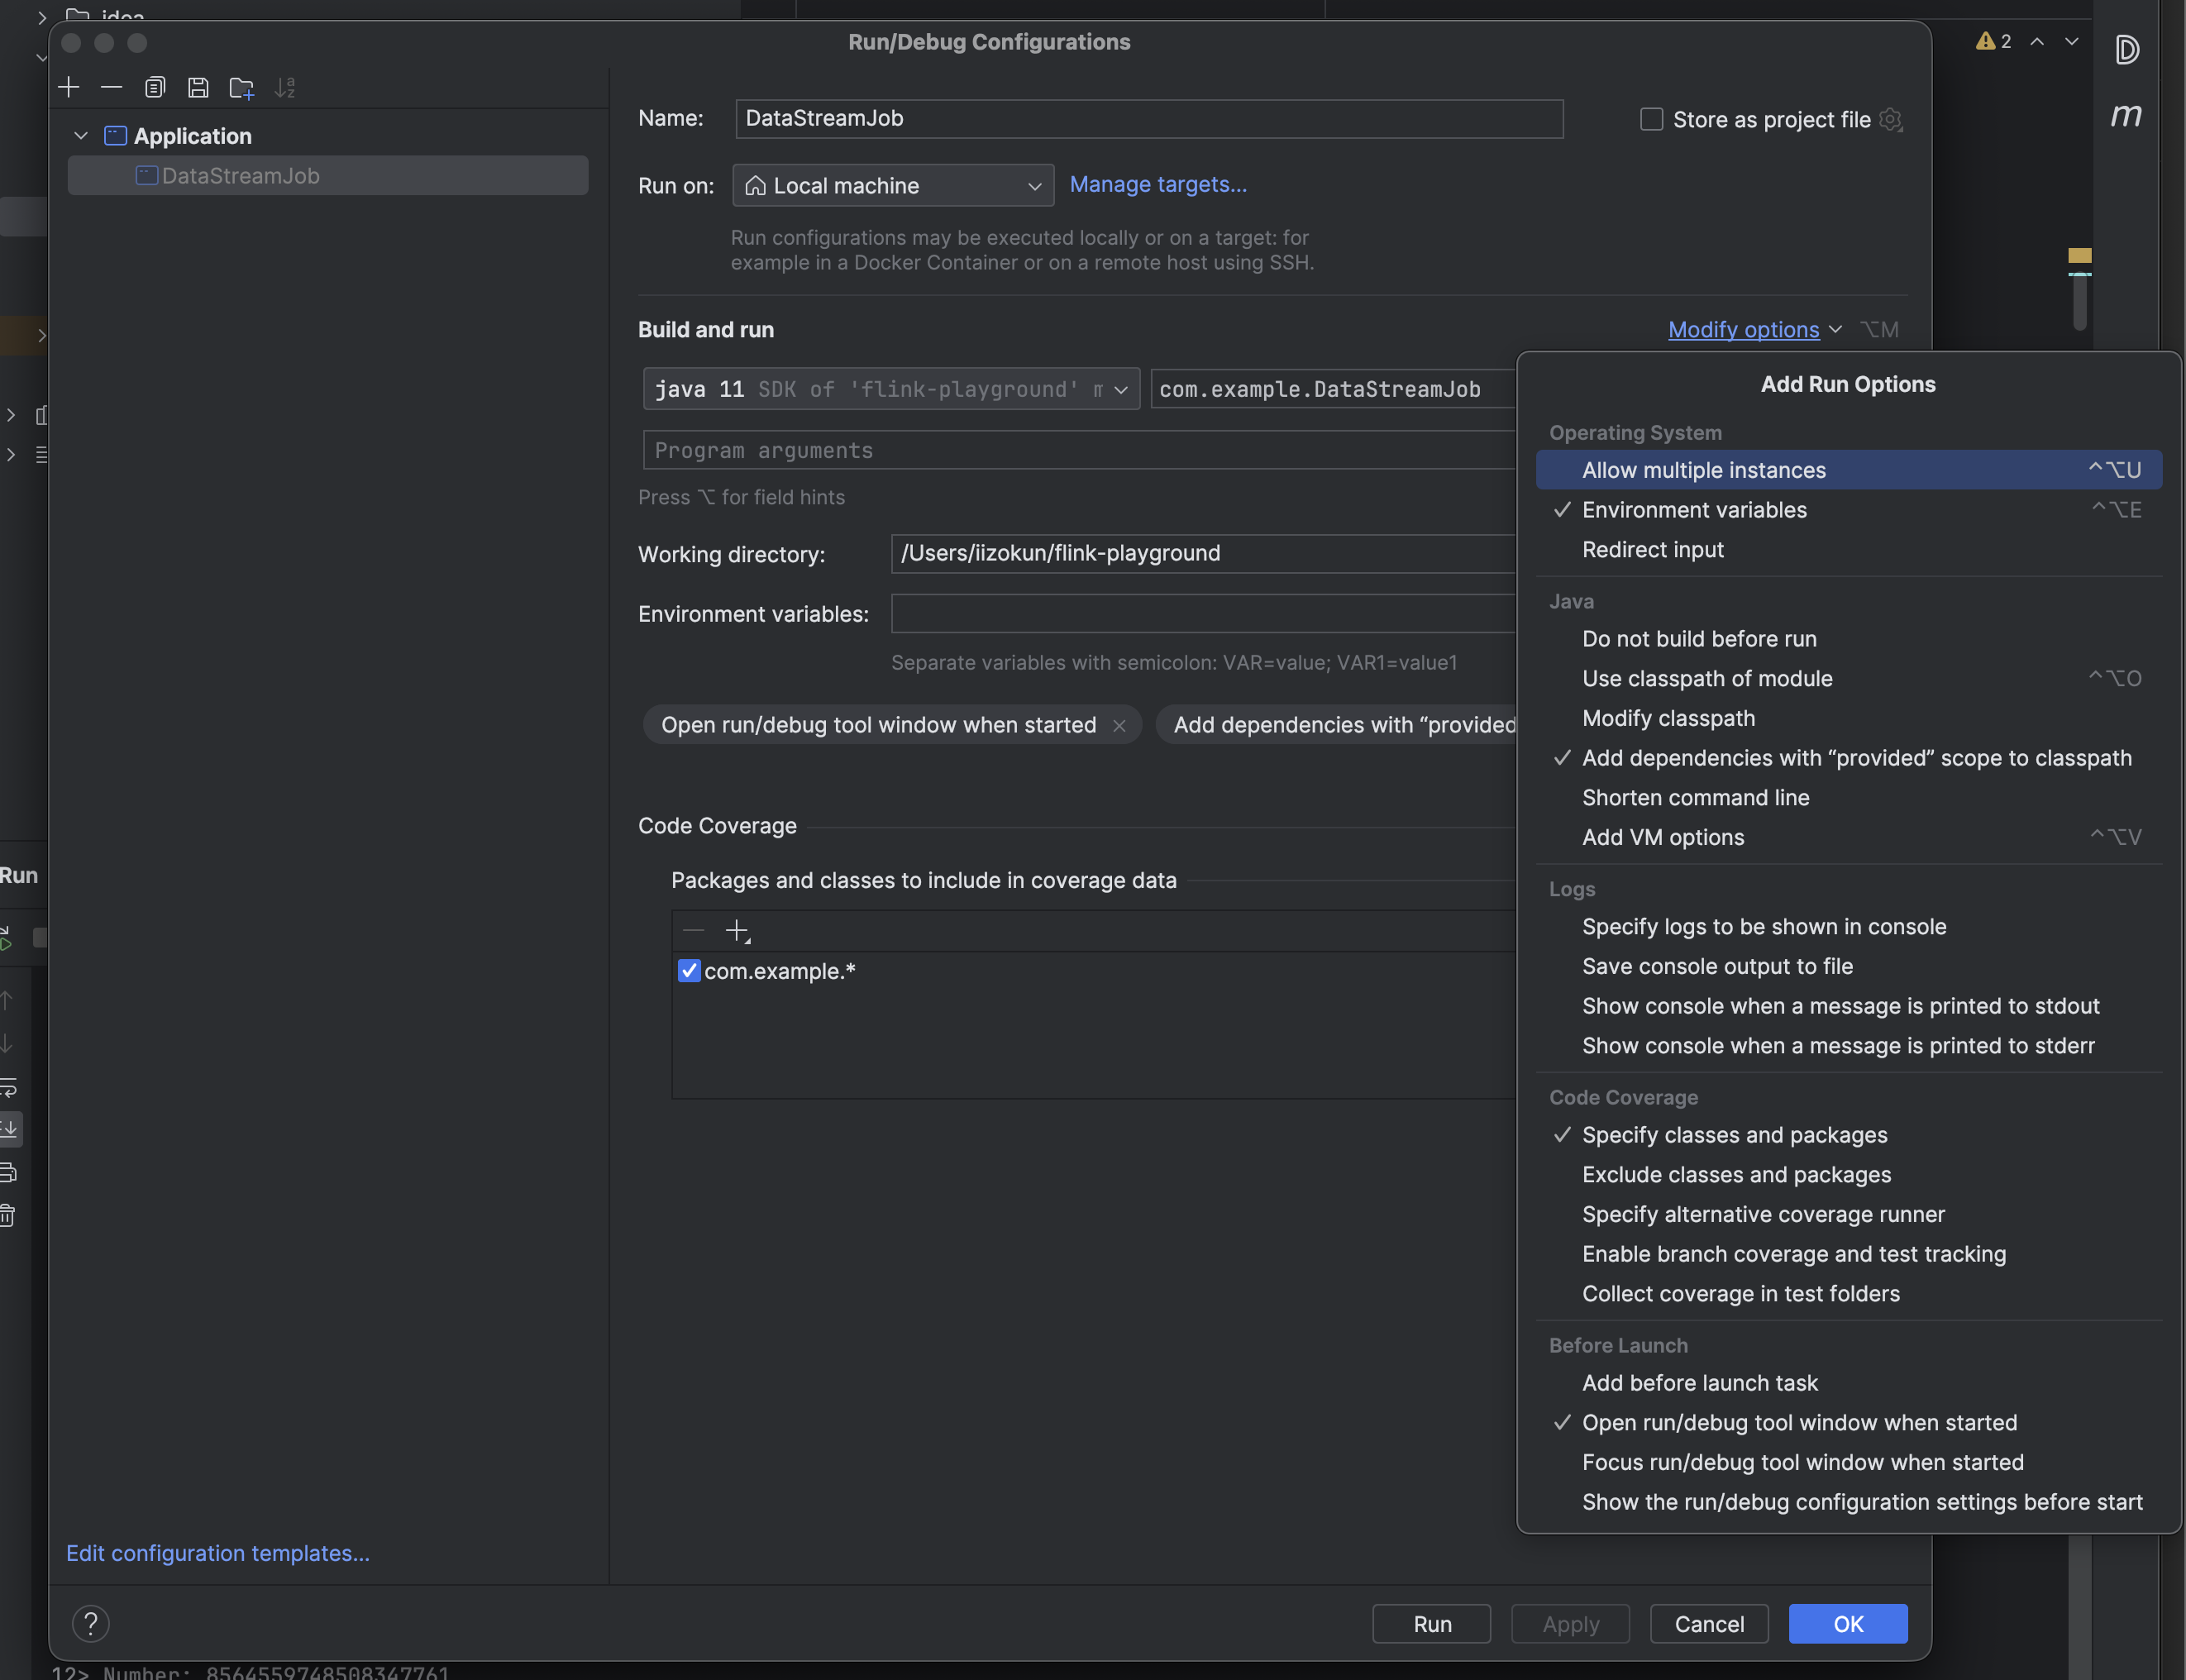2186x1680 pixels.
Task: Click the Environment variables field
Action: coord(1204,614)
